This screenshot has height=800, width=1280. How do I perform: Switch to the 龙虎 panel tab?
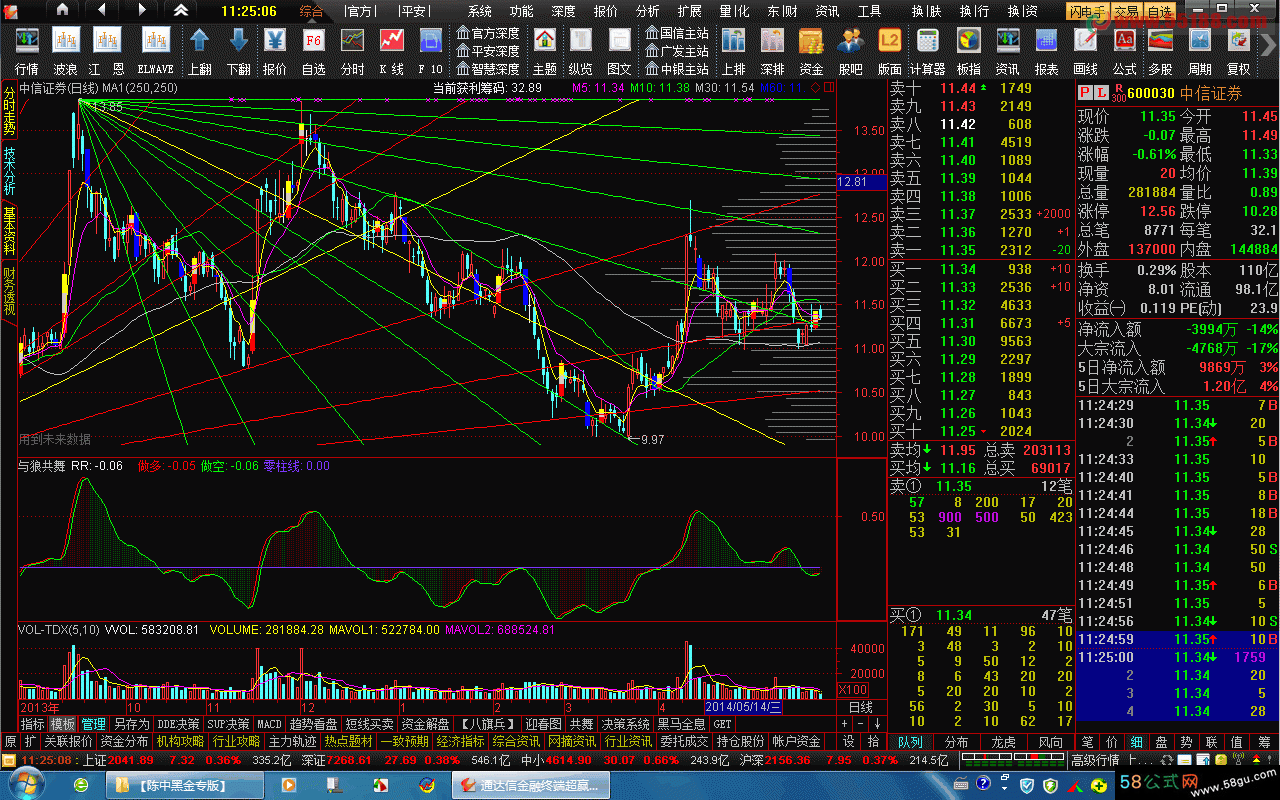pos(1003,741)
